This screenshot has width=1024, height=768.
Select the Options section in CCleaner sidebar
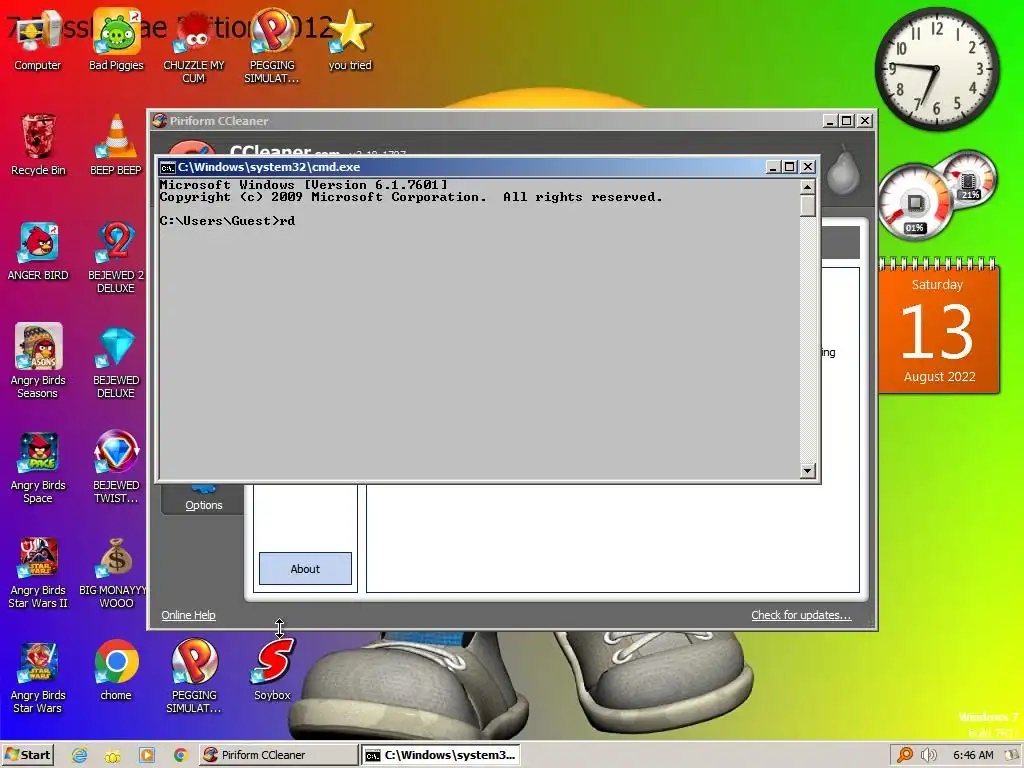click(x=203, y=500)
